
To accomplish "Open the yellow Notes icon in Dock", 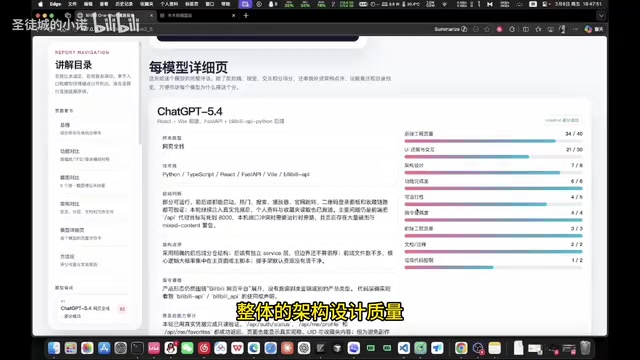I will point(495,348).
